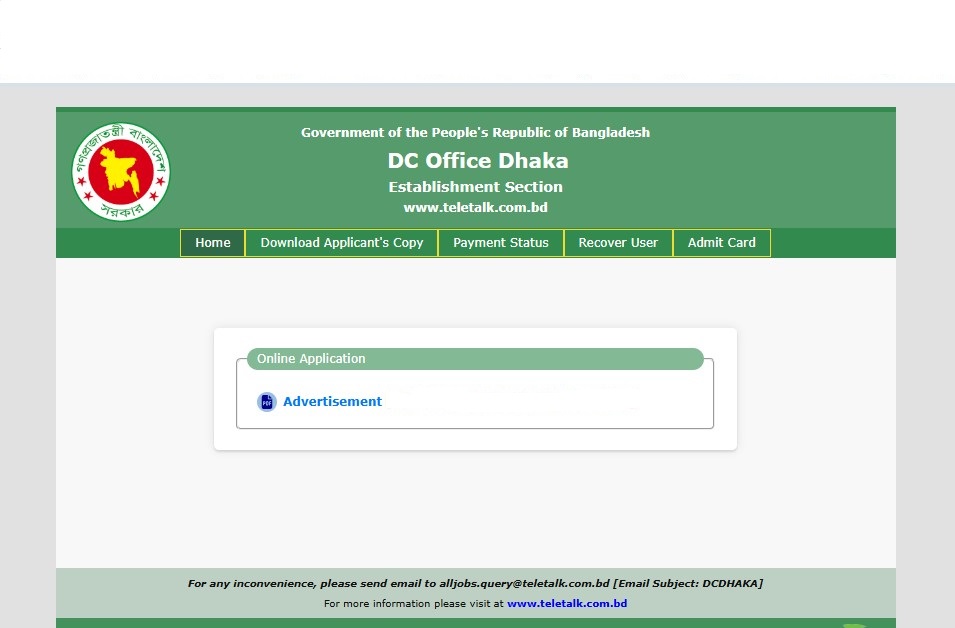Open the Recover User page
Image resolution: width=955 pixels, height=628 pixels.
pos(618,243)
